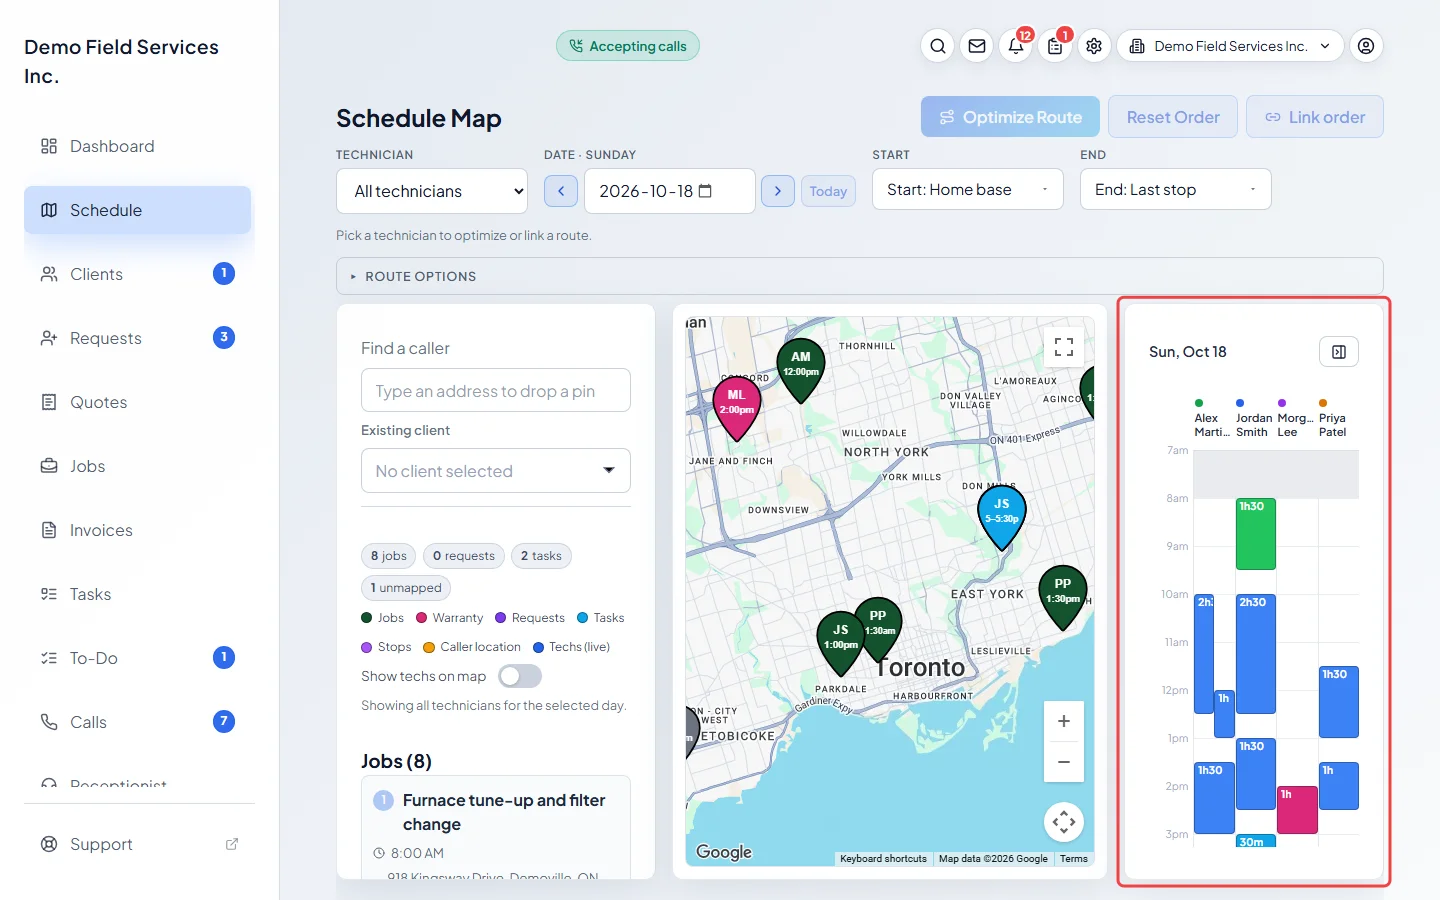Jump to Today's date
The height and width of the screenshot is (900, 1440).
click(828, 191)
